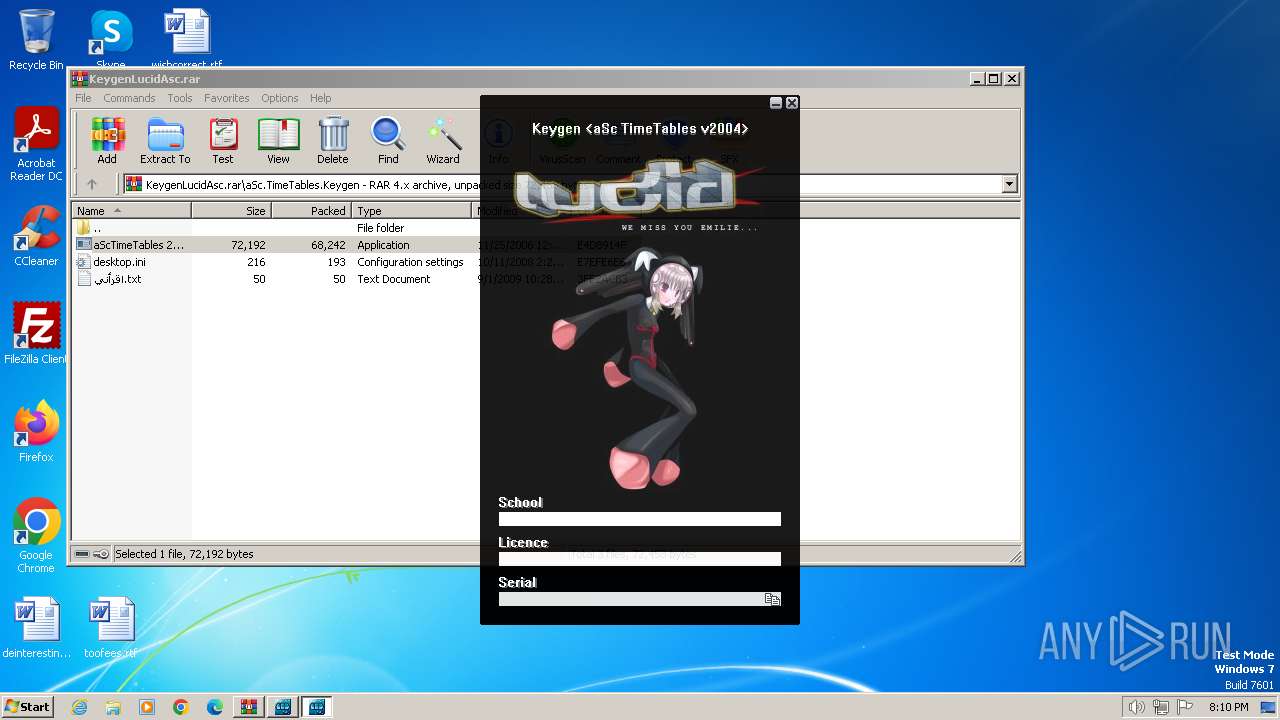Click the network tray icon
Screen dimensions: 1280x720
click(x=1160, y=707)
